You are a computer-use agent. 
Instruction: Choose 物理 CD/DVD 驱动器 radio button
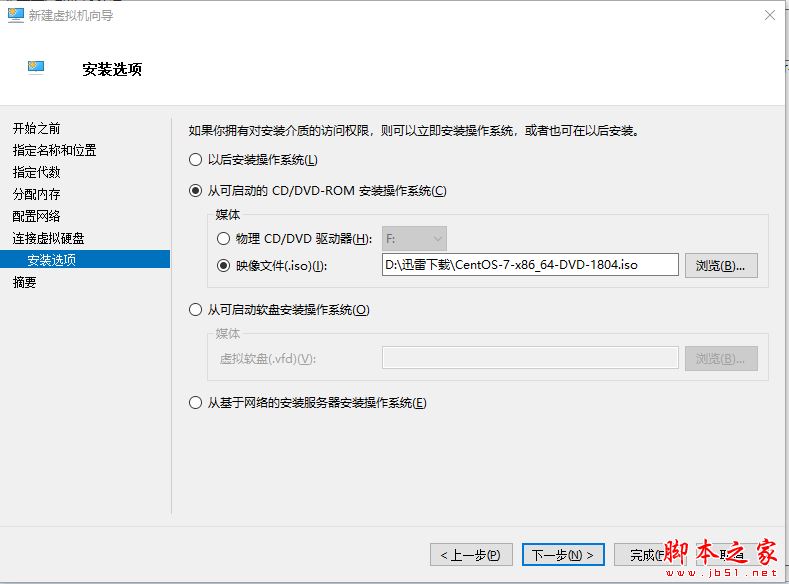click(x=223, y=239)
